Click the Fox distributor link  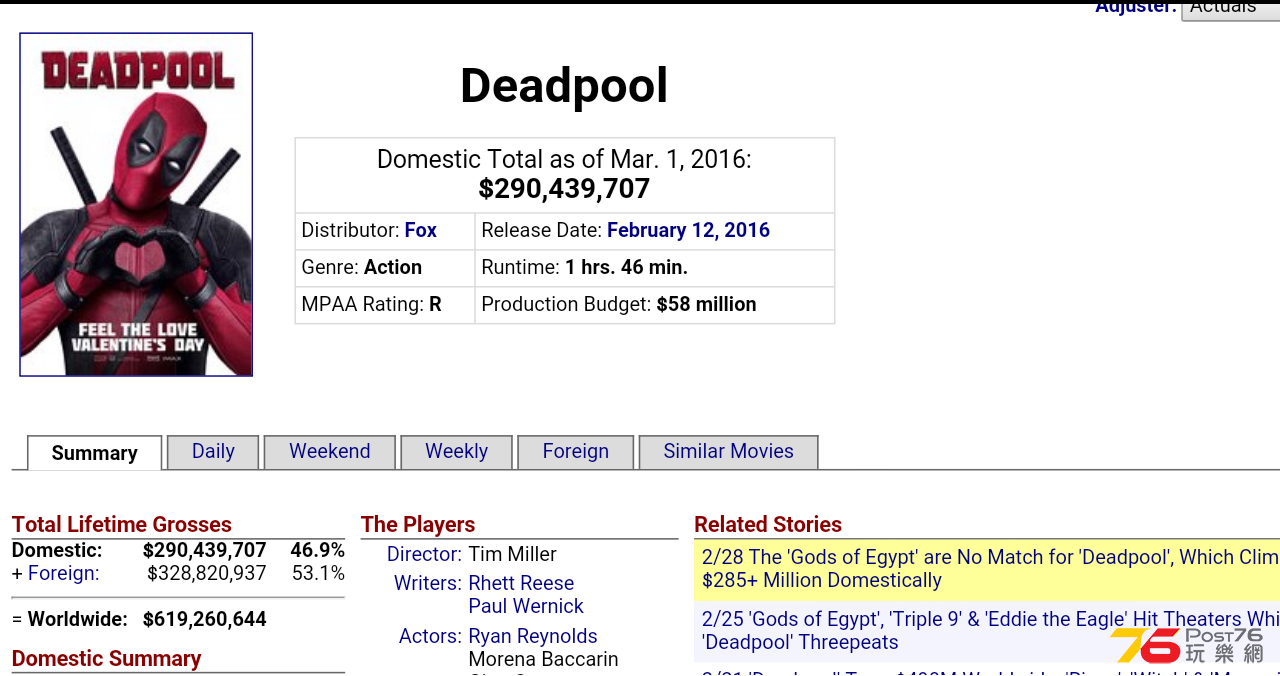pyautogui.click(x=420, y=230)
